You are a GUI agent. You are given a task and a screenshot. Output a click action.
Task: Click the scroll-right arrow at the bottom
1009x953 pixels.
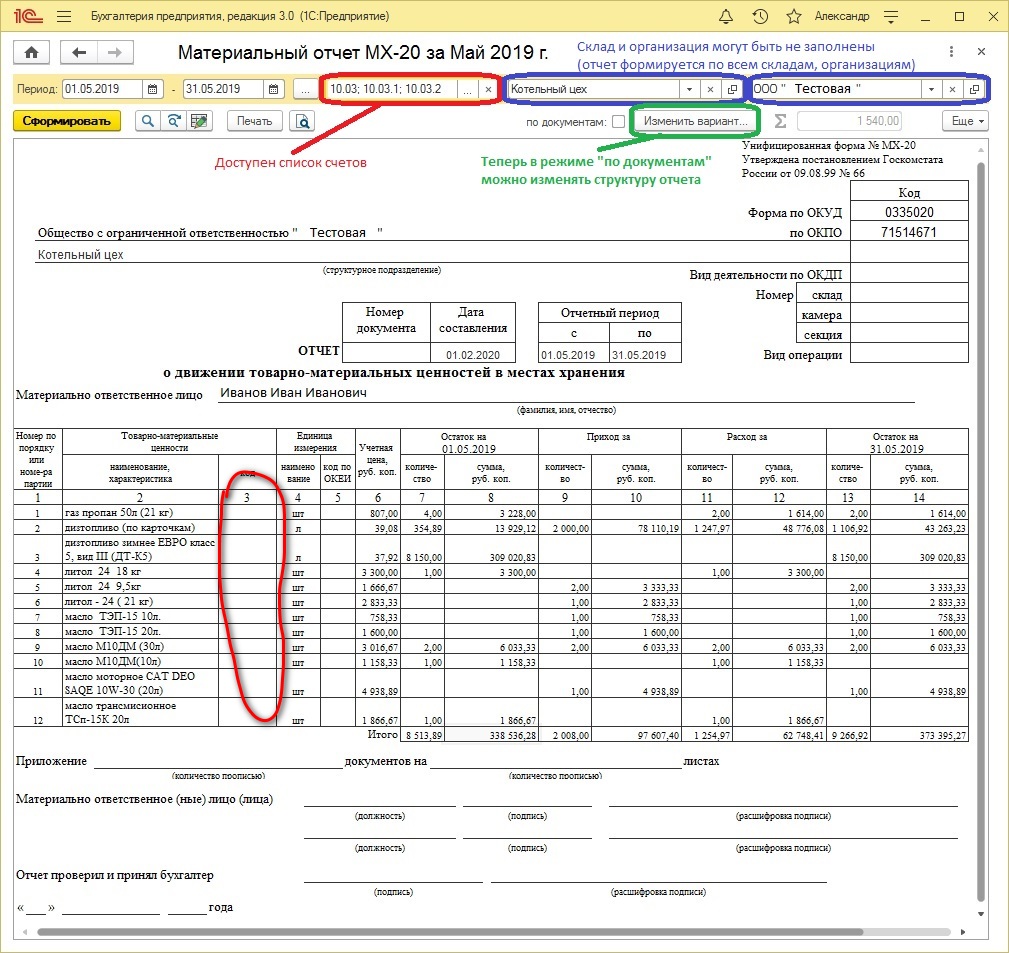(963, 932)
